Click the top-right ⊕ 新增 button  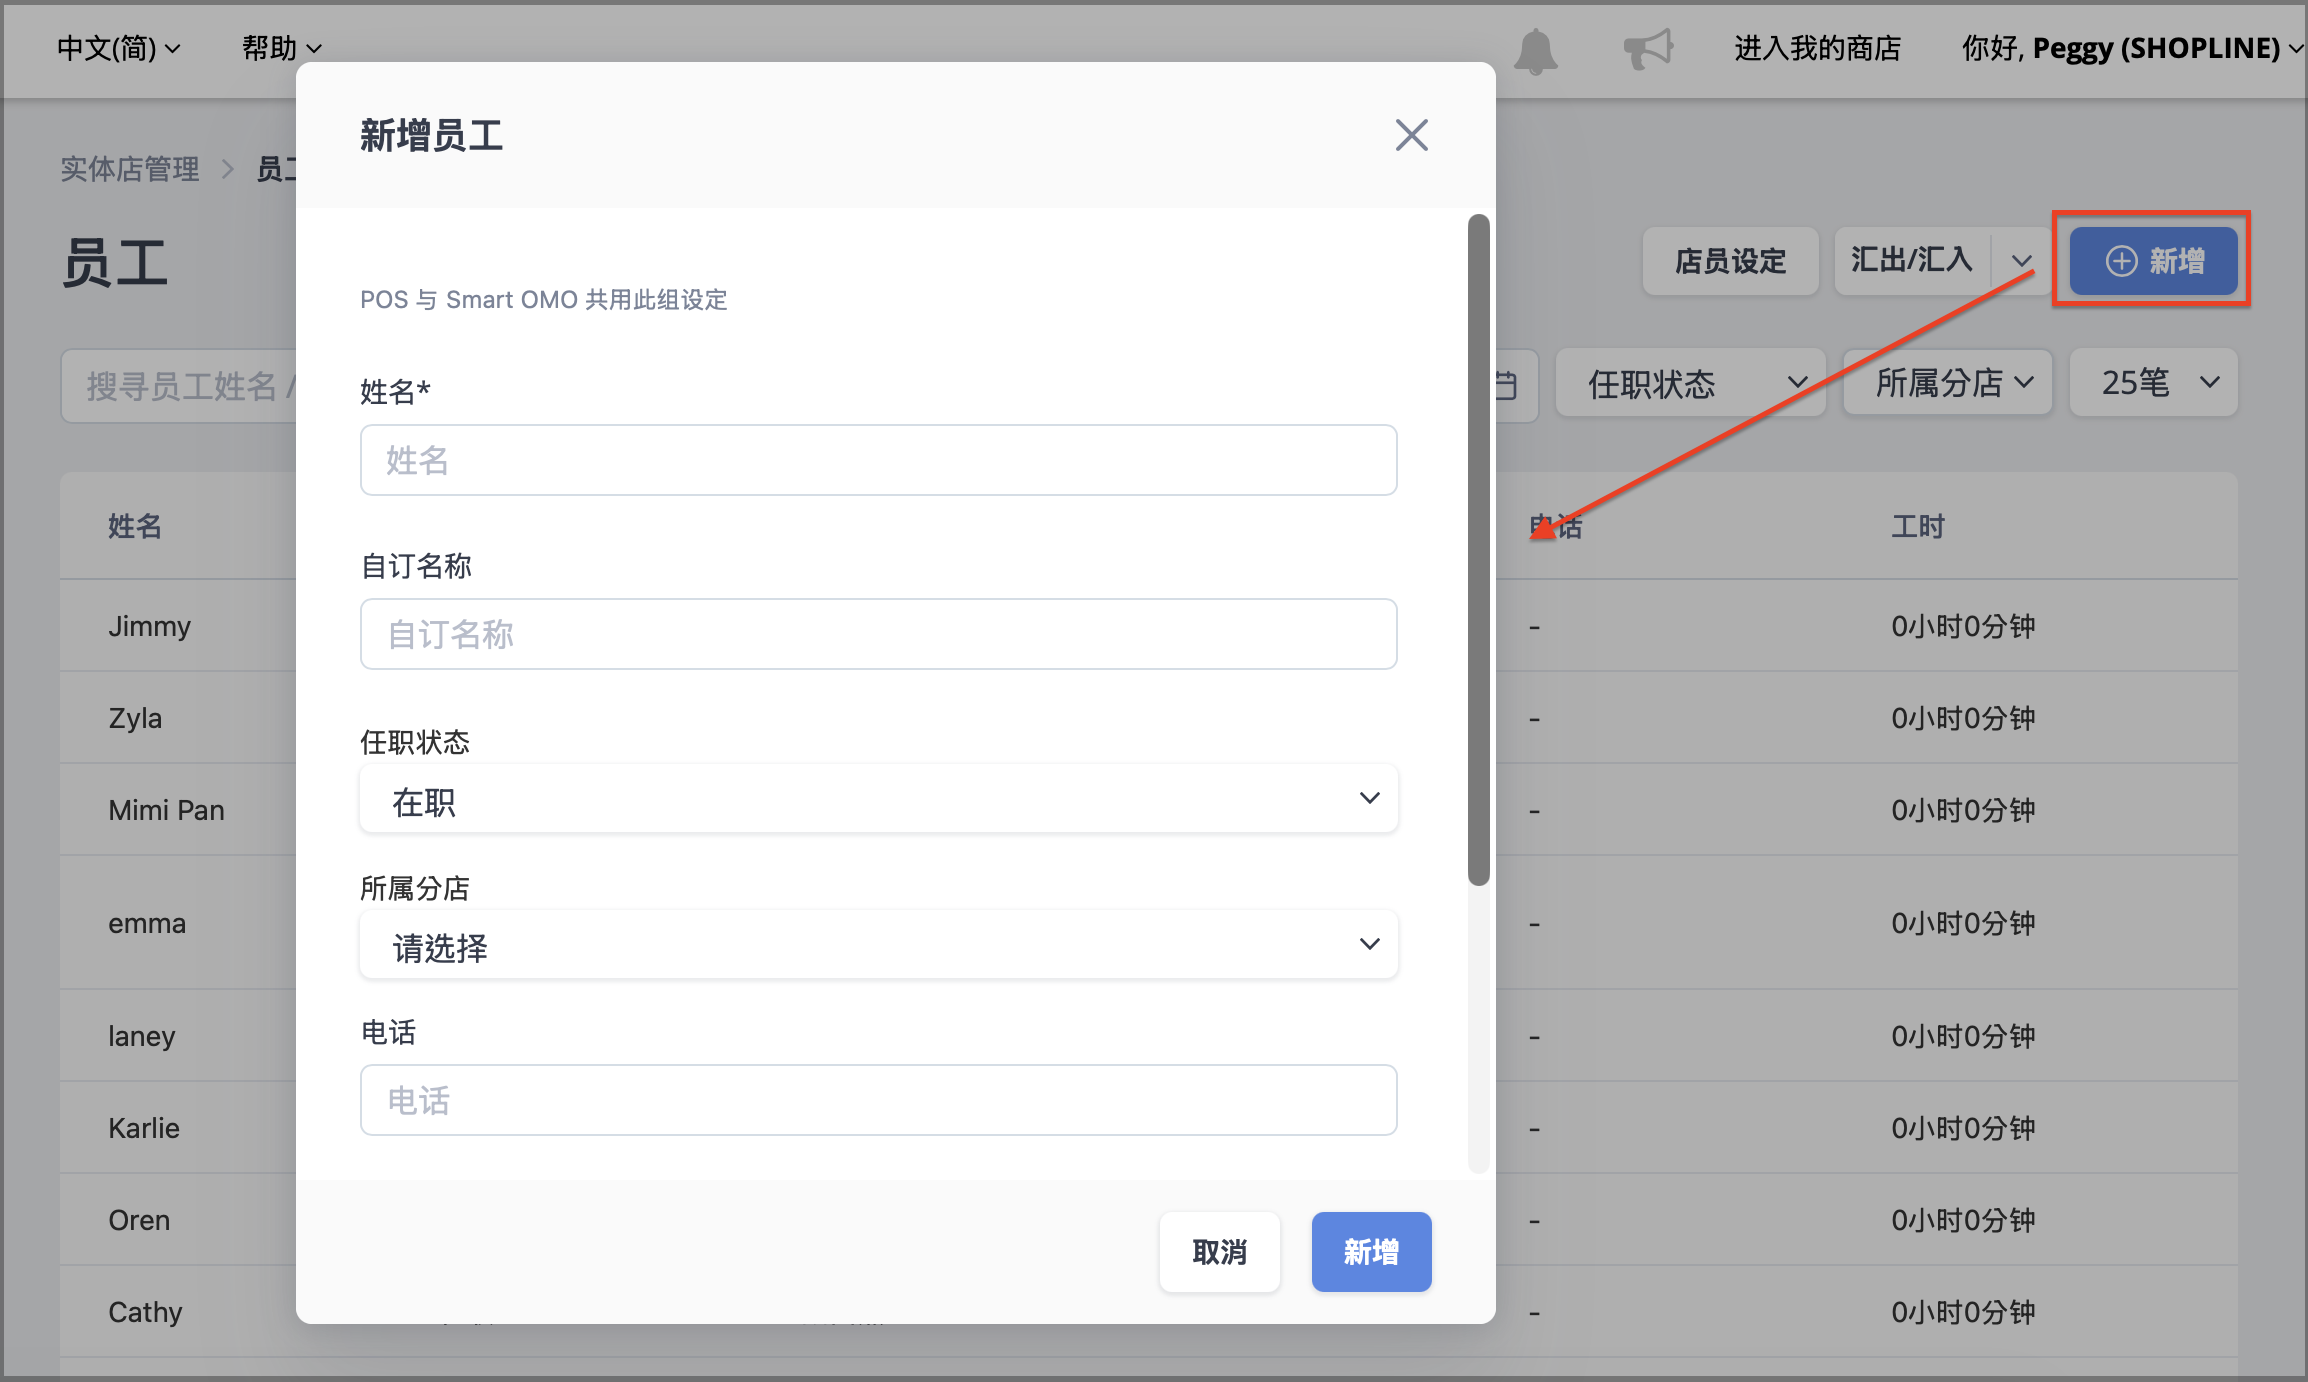tap(2153, 261)
